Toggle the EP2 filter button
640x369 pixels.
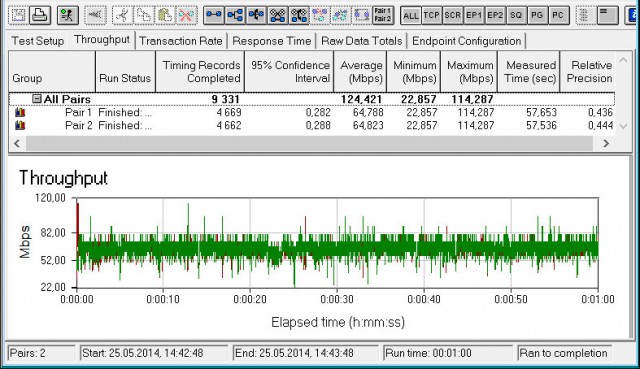(x=495, y=16)
